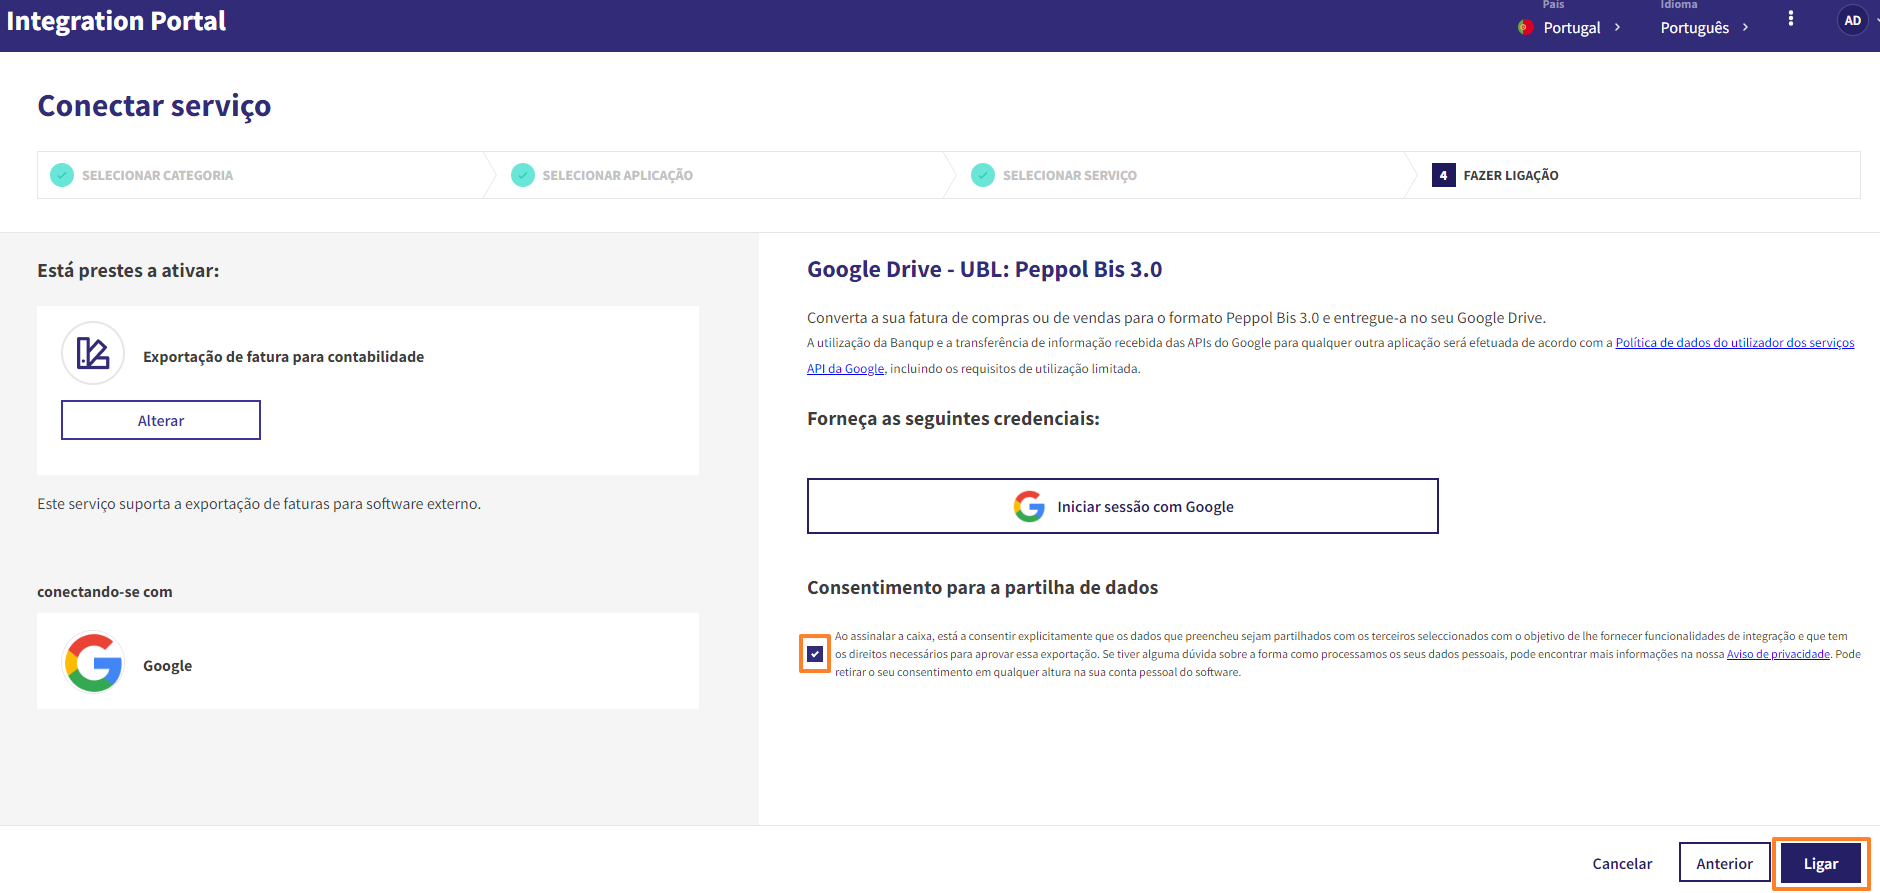1880x893 pixels.
Task: Click the Anterior button
Action: 1724,863
